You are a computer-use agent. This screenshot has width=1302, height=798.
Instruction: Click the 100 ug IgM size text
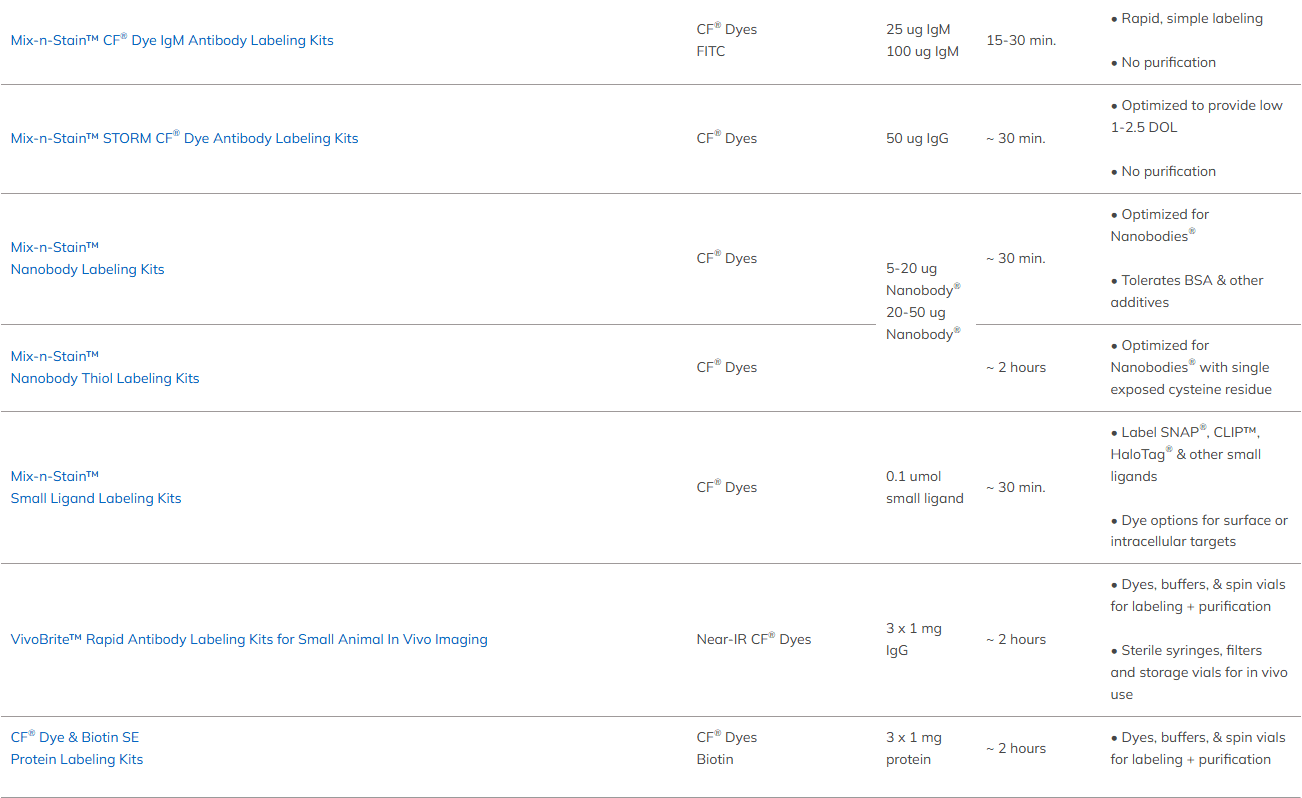tap(922, 51)
